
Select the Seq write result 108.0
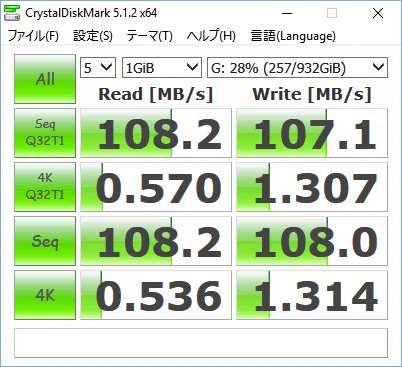312,241
